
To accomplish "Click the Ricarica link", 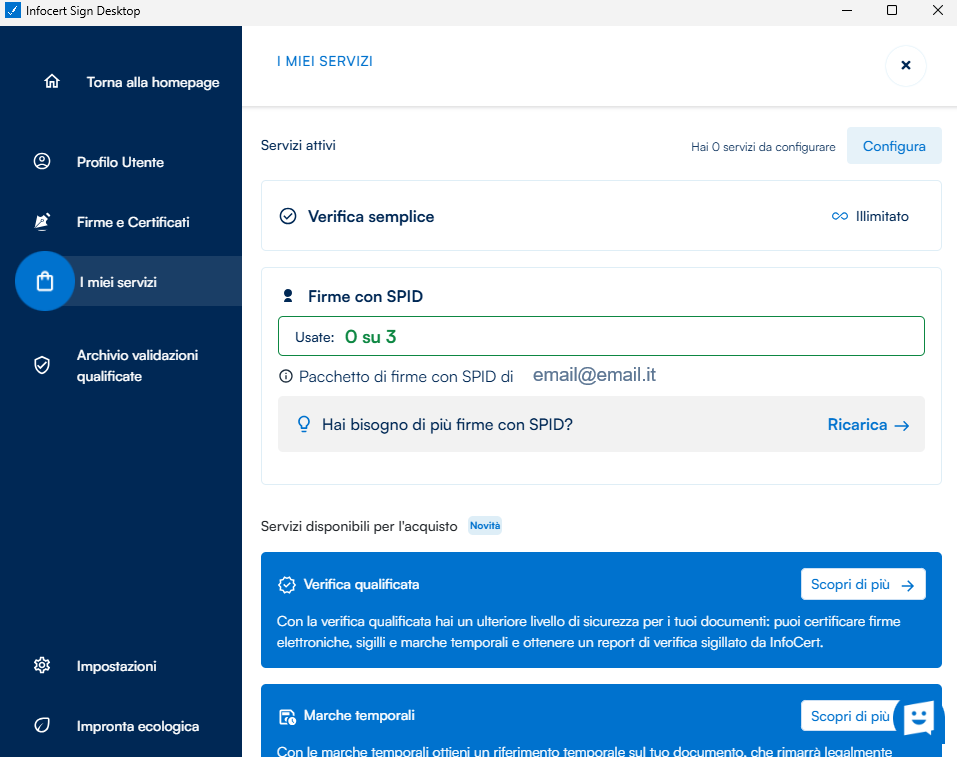I will coord(857,424).
